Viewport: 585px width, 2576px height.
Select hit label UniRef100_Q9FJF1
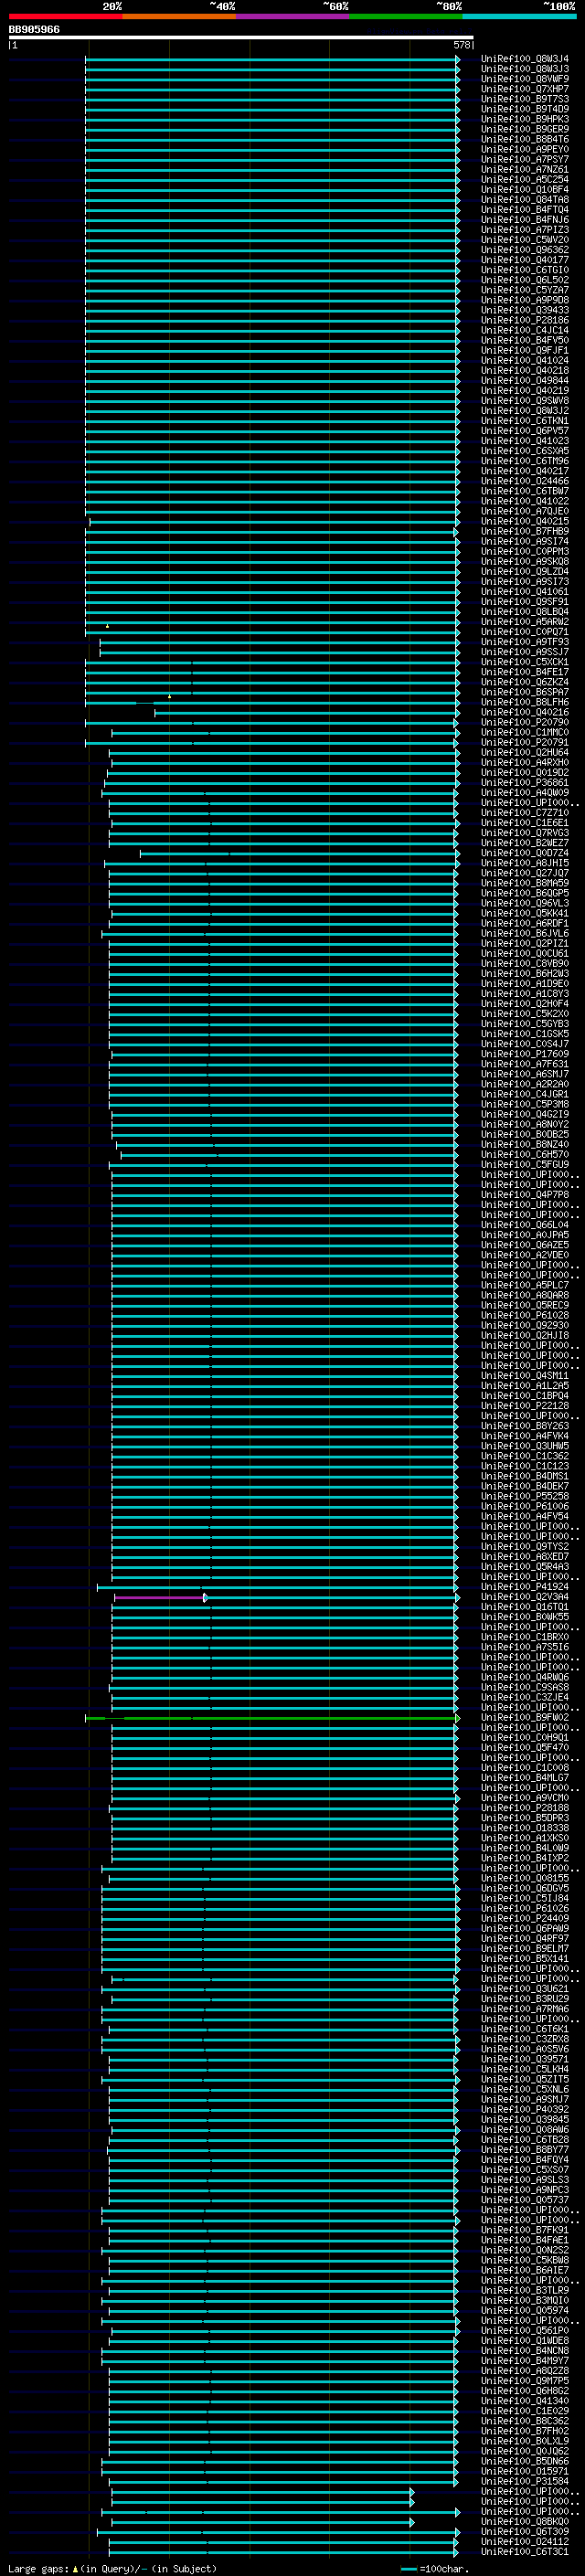(525, 350)
